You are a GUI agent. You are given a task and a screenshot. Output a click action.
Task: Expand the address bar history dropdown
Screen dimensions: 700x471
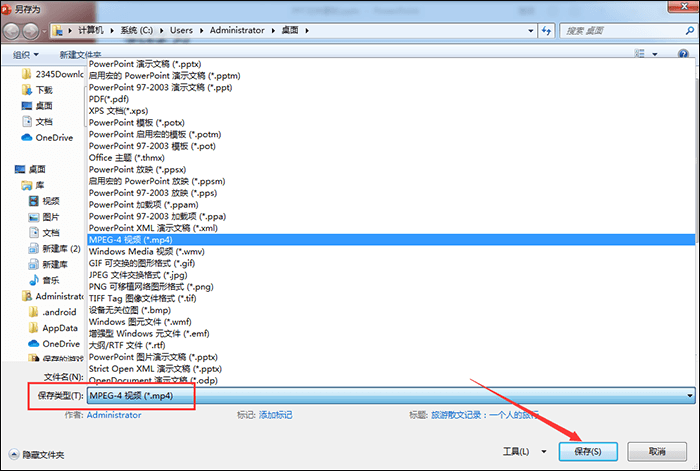pyautogui.click(x=530, y=31)
